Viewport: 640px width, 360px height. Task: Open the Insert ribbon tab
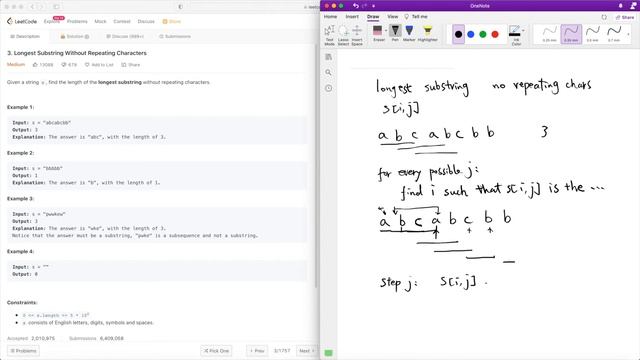[352, 17]
